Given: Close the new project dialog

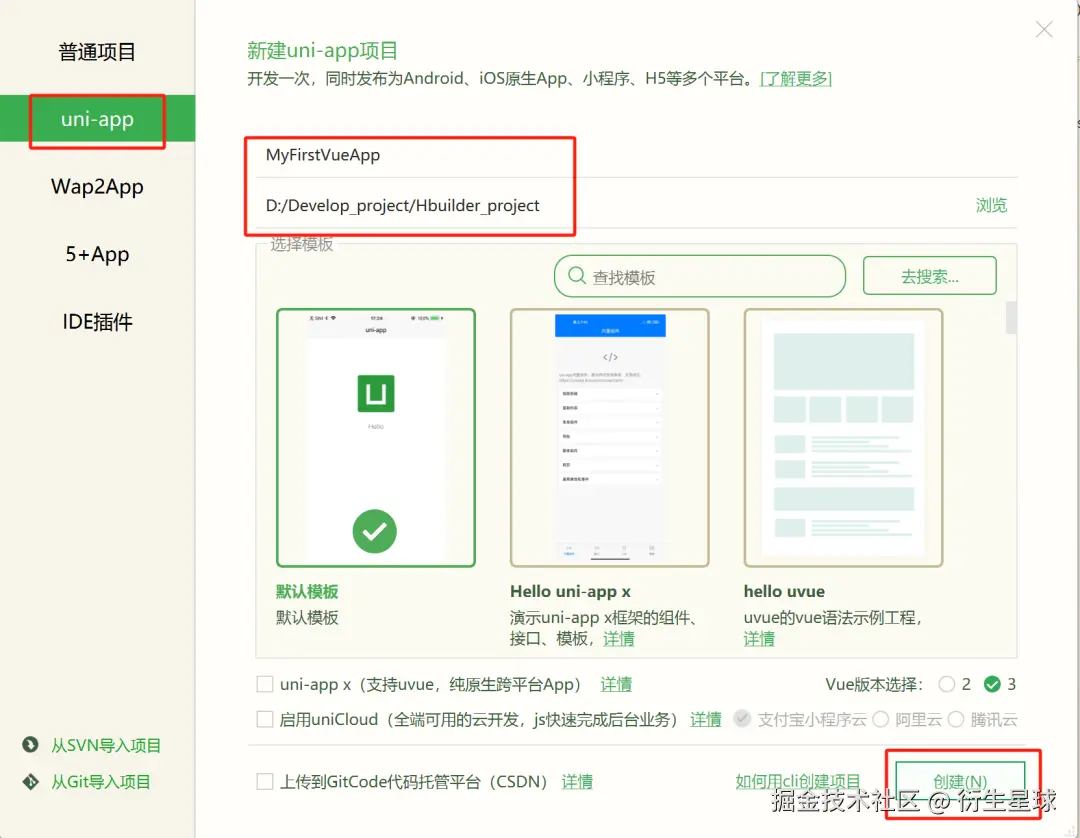Looking at the screenshot, I should pos(1044,29).
